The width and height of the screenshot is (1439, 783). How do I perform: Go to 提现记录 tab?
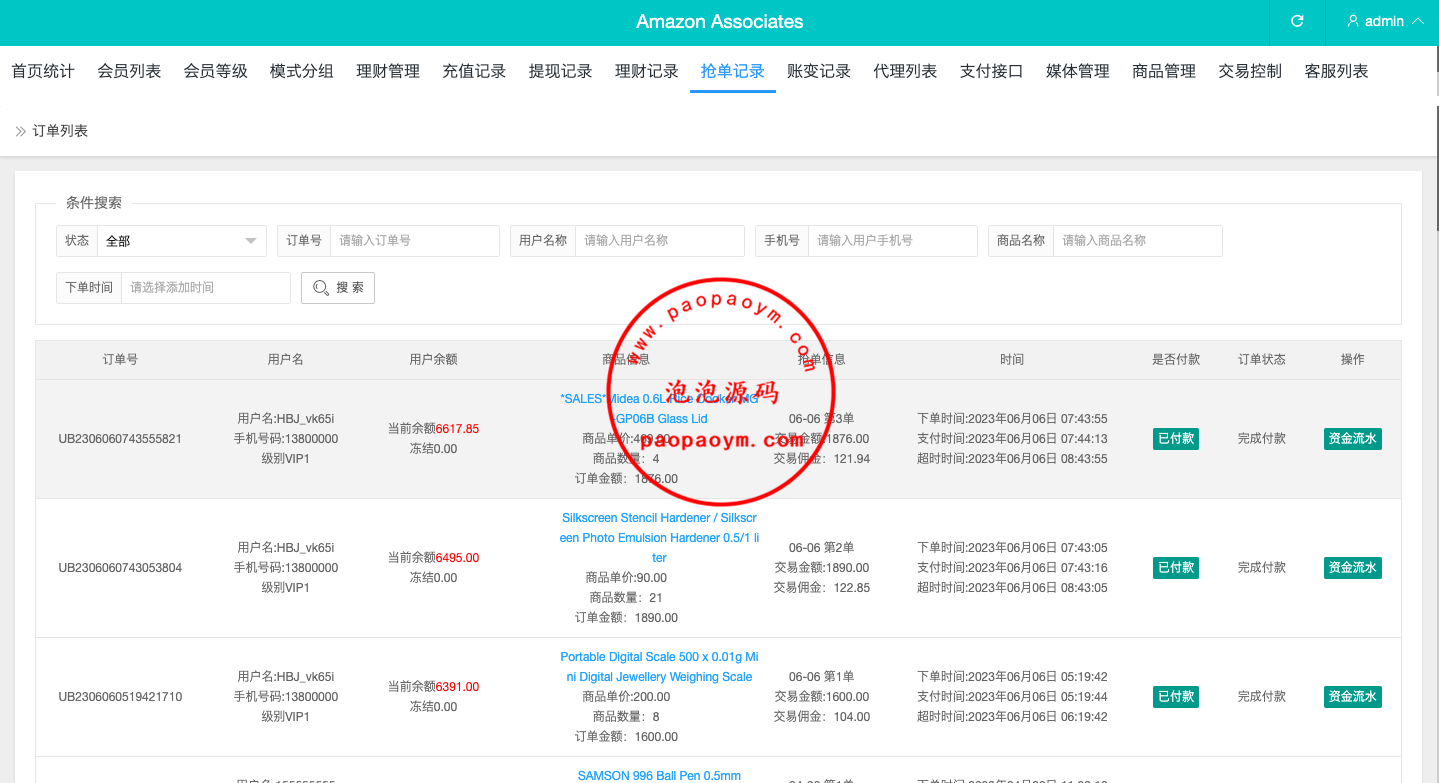(560, 71)
